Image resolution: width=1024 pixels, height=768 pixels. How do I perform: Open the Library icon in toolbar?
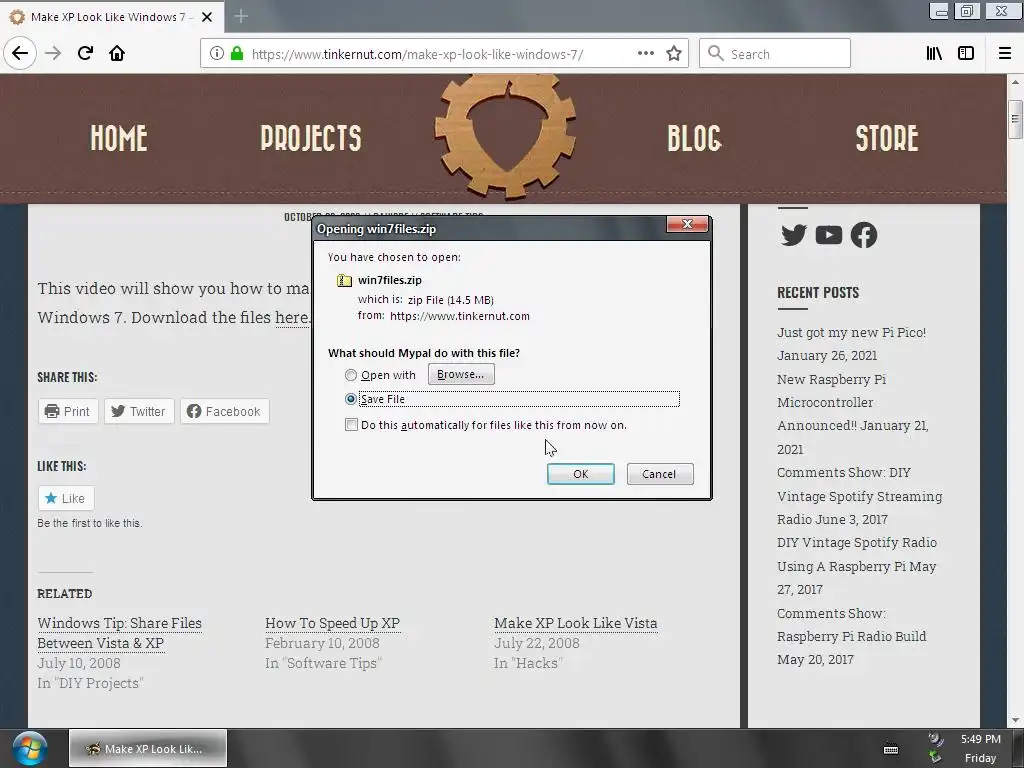[x=935, y=54]
